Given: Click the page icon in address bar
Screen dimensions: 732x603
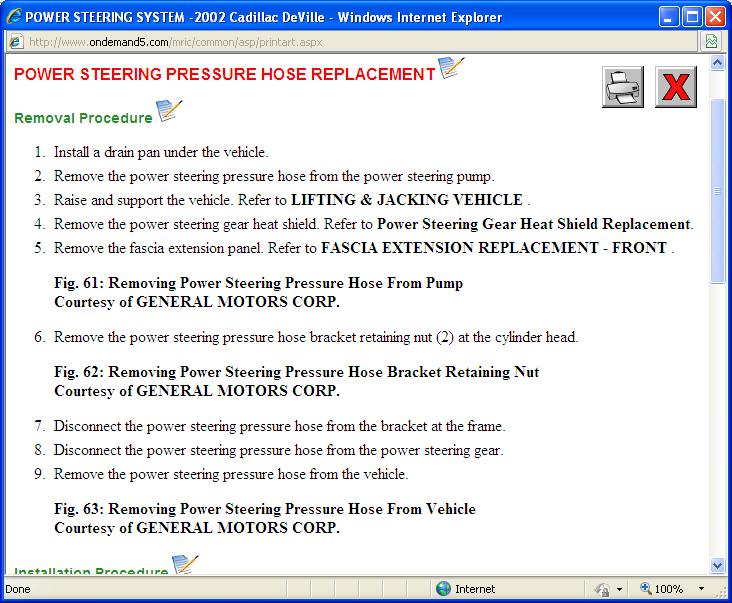Looking at the screenshot, I should (15, 42).
